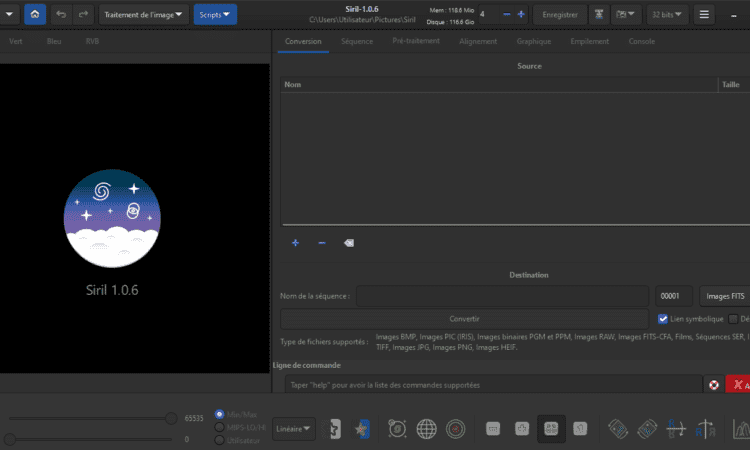Open the Linéaire display mode dropdown

coord(293,429)
